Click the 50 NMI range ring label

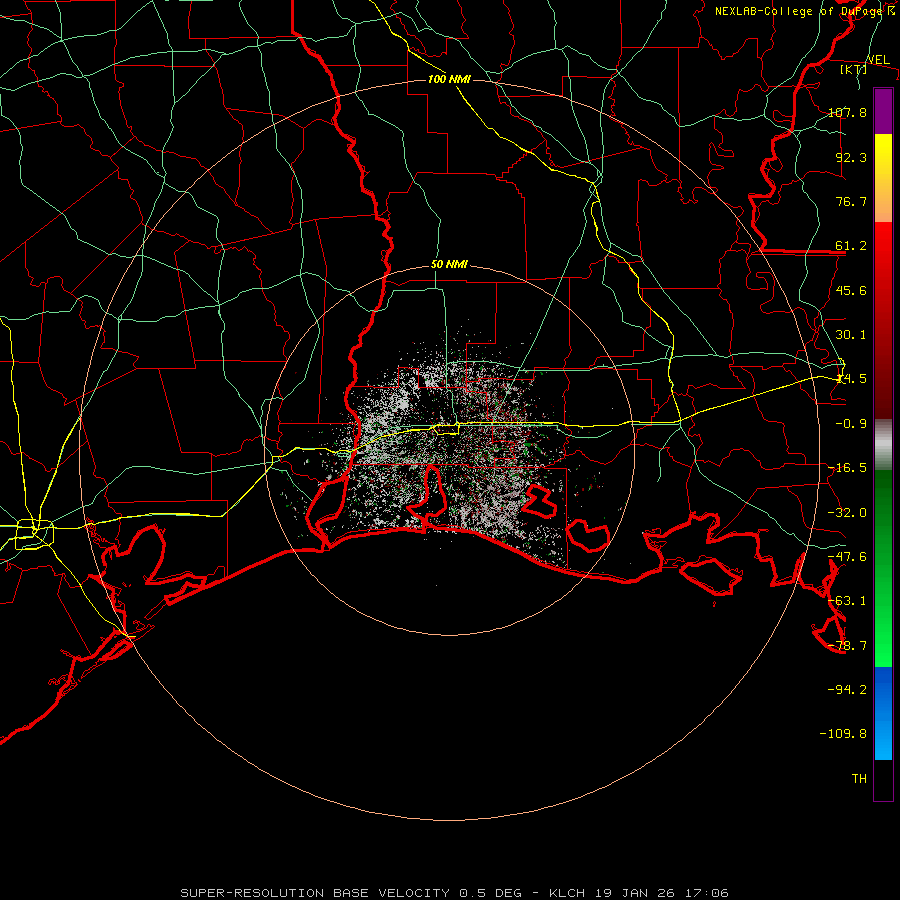449,265
